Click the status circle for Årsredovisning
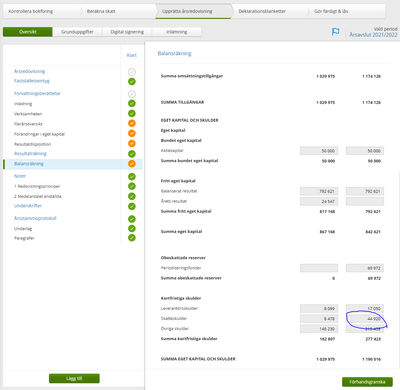The height and width of the screenshot is (390, 400). [x=132, y=72]
